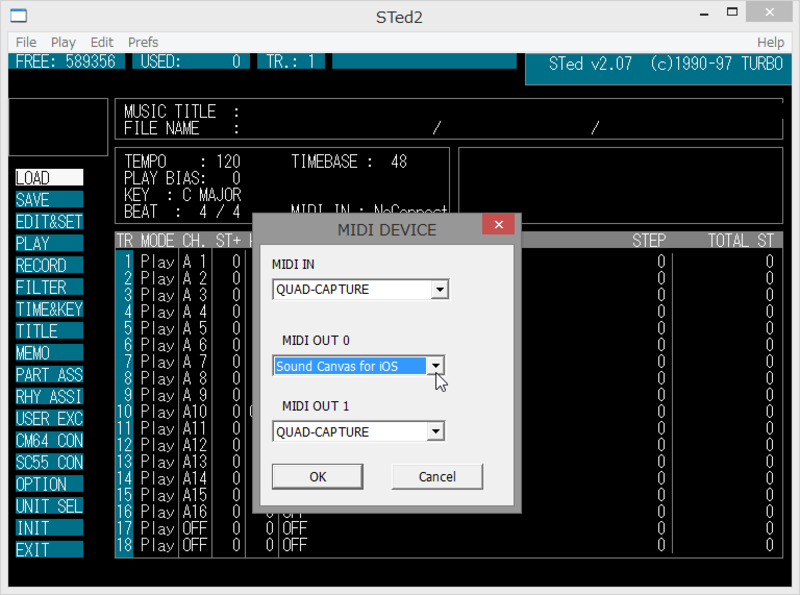The image size is (800, 595).
Task: Click channel A10 on track 10
Action: point(194,412)
